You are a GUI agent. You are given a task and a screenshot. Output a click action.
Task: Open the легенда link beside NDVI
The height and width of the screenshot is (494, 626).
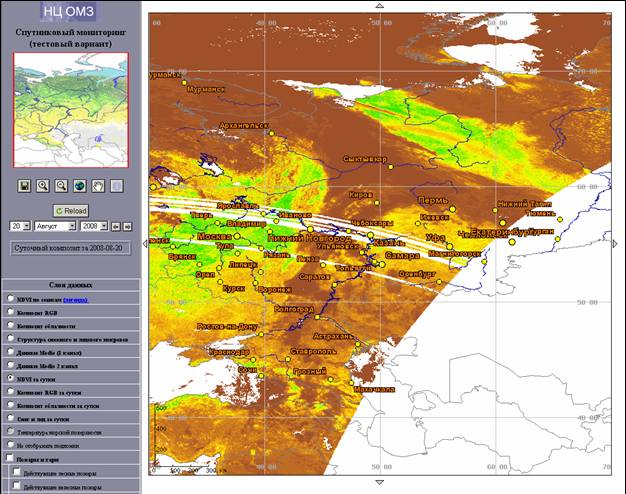pos(77,298)
